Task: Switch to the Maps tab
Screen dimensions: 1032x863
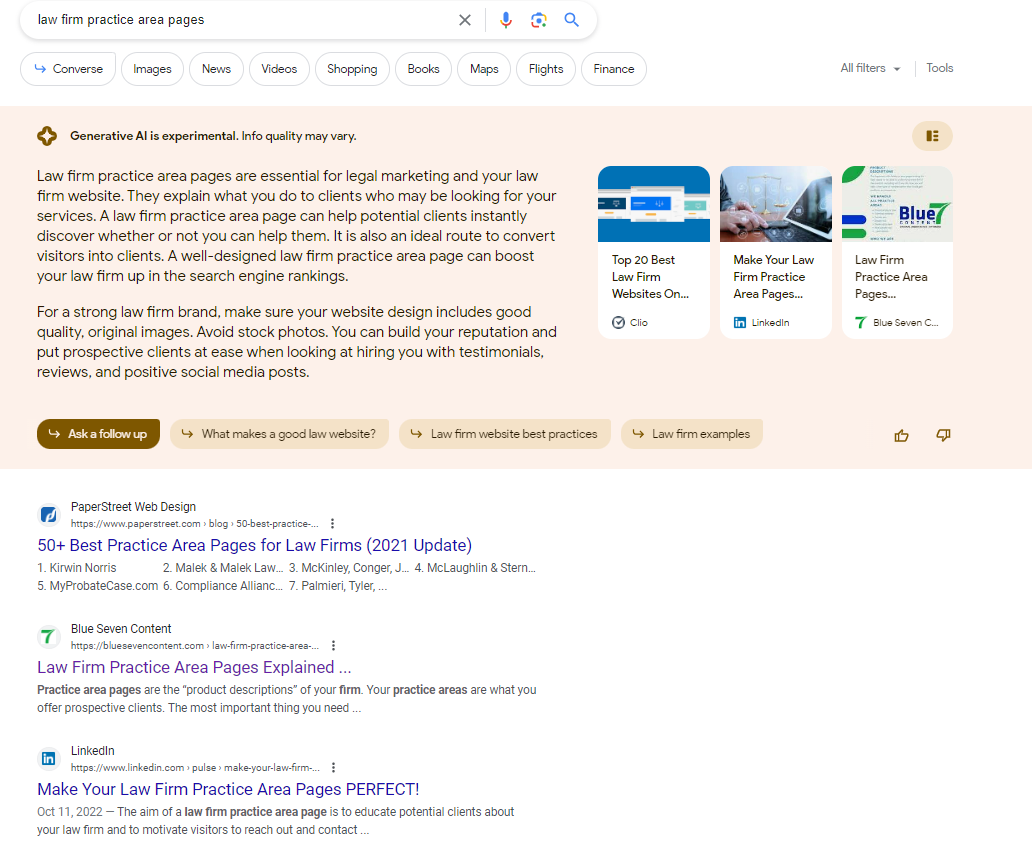Action: (484, 68)
